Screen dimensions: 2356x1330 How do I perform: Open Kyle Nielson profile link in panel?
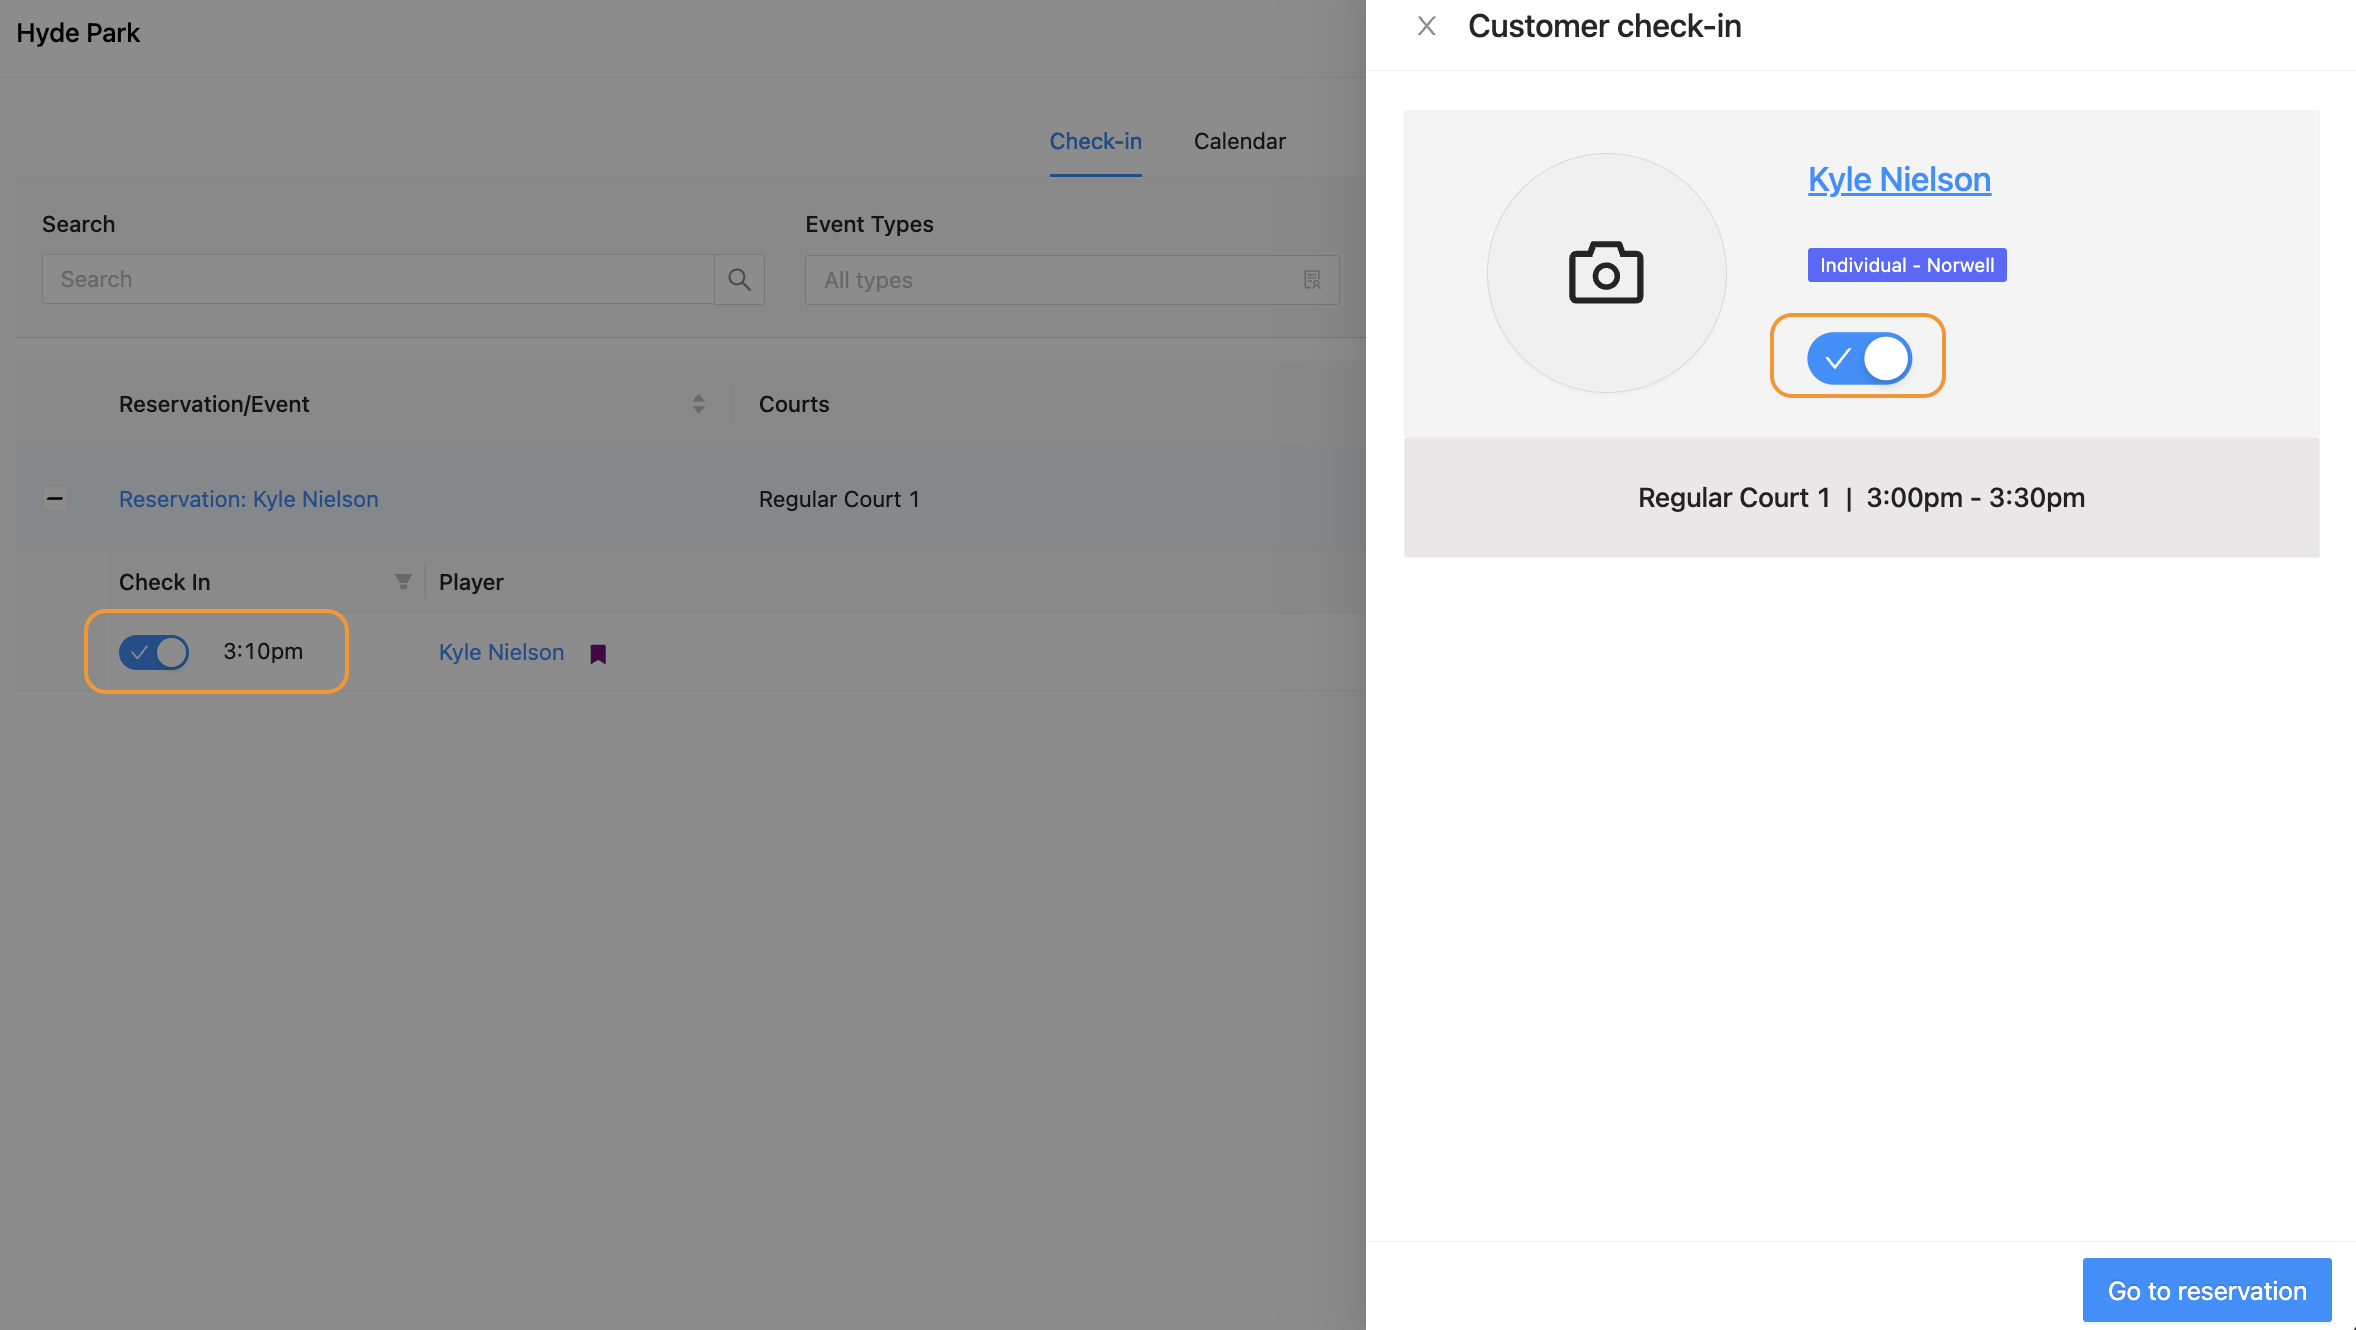point(1898,179)
